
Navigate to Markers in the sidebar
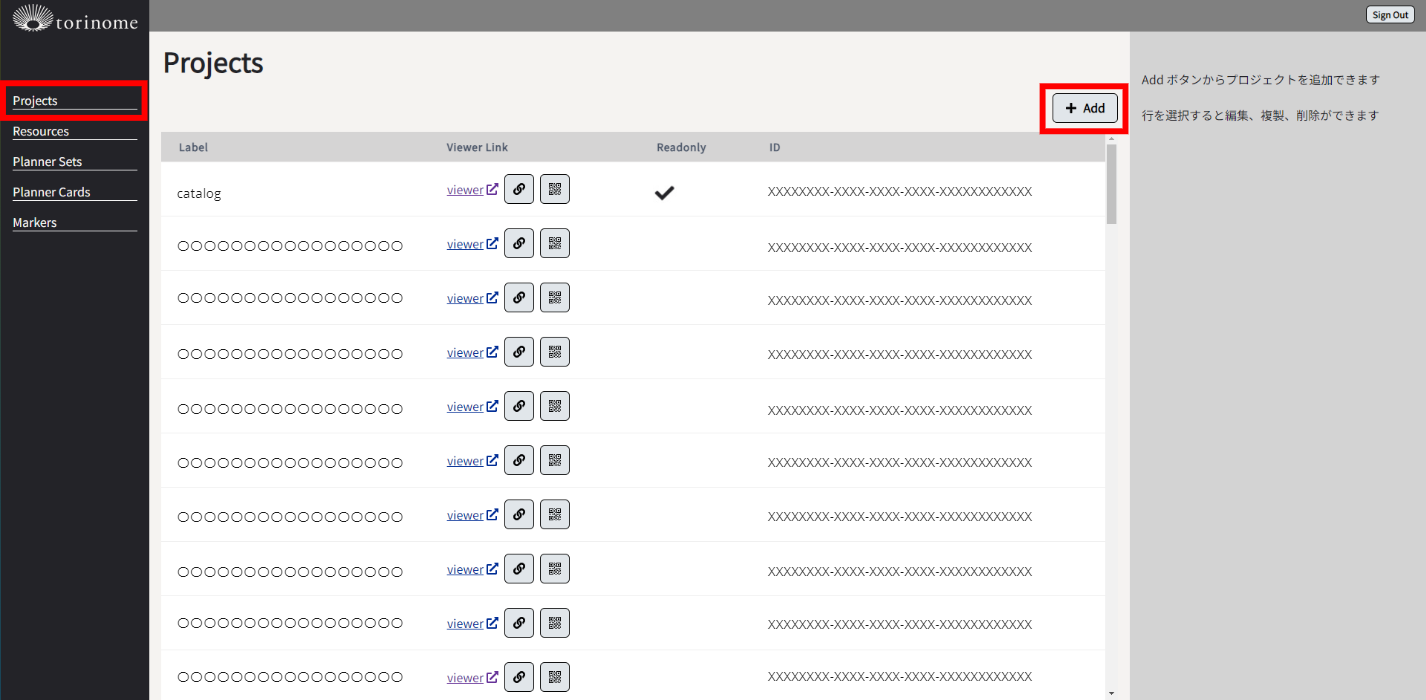(x=35, y=223)
